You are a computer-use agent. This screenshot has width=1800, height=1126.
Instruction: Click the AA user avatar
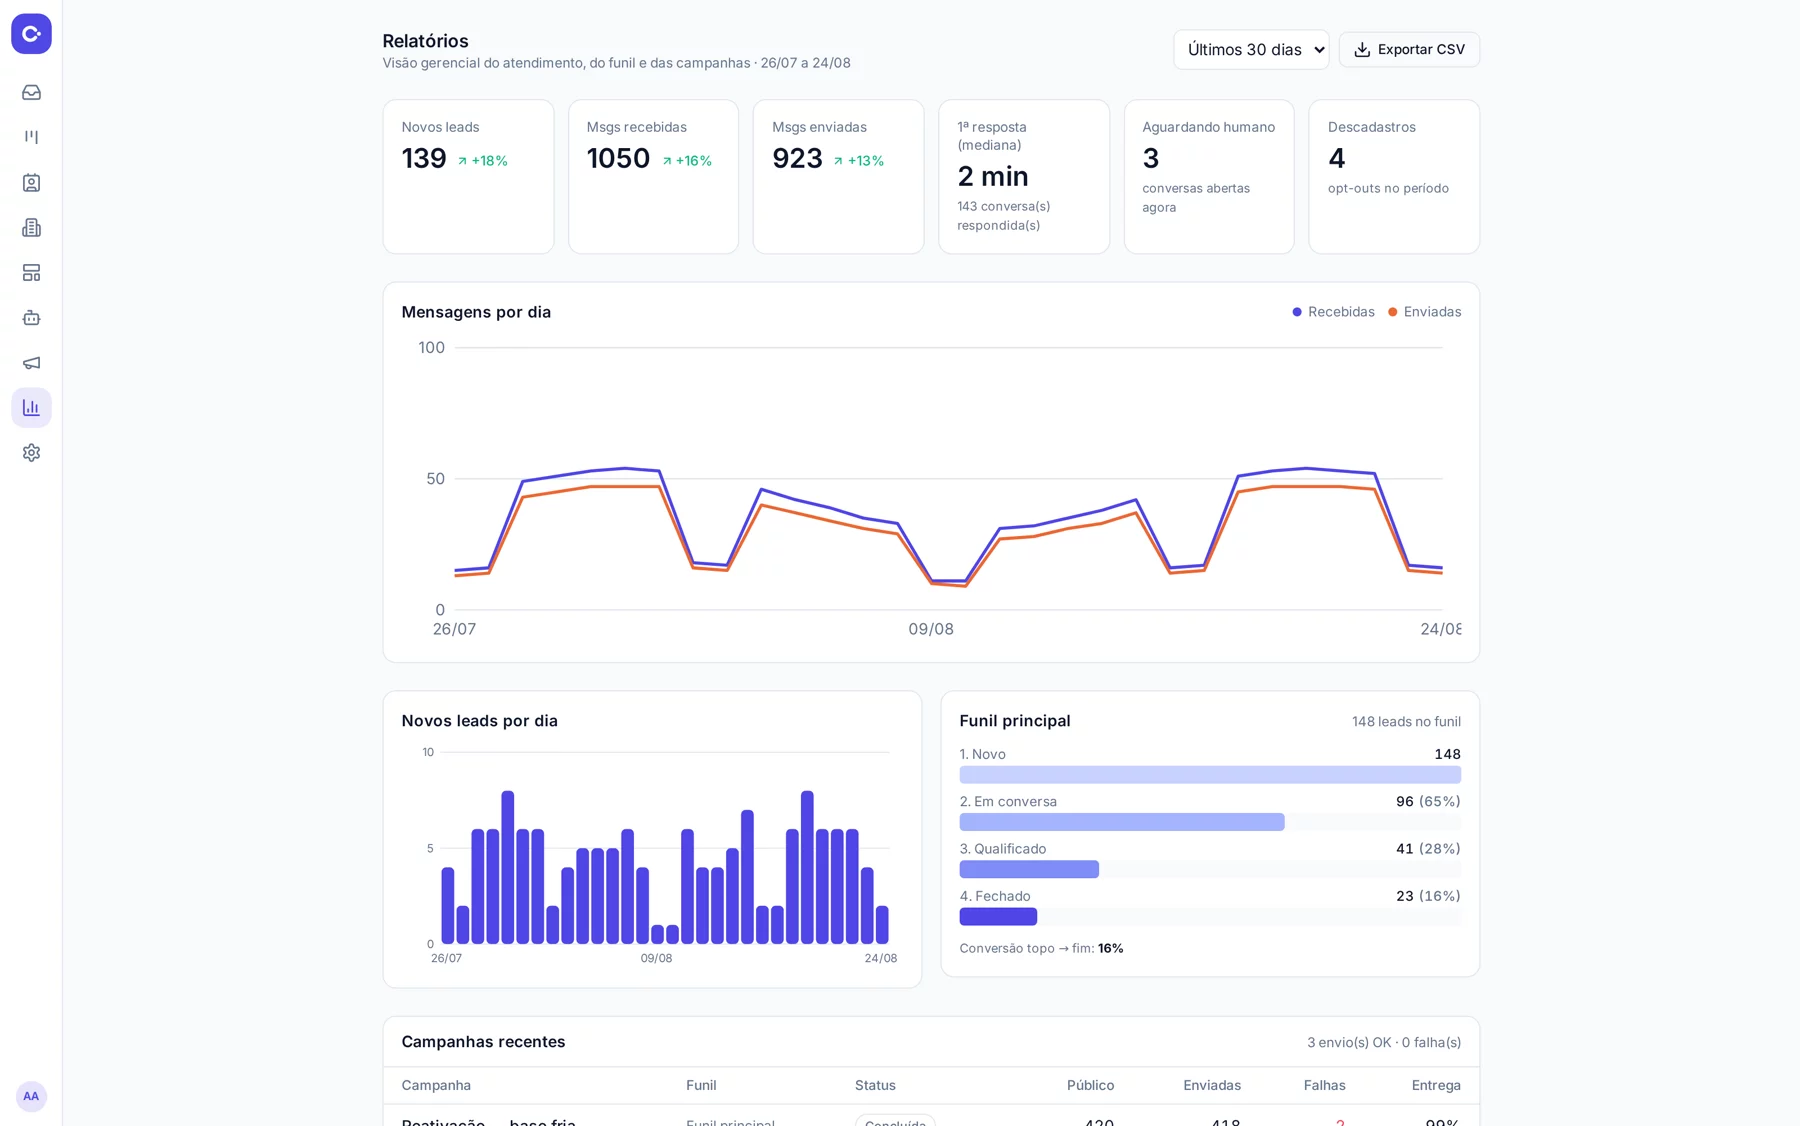(x=31, y=1096)
